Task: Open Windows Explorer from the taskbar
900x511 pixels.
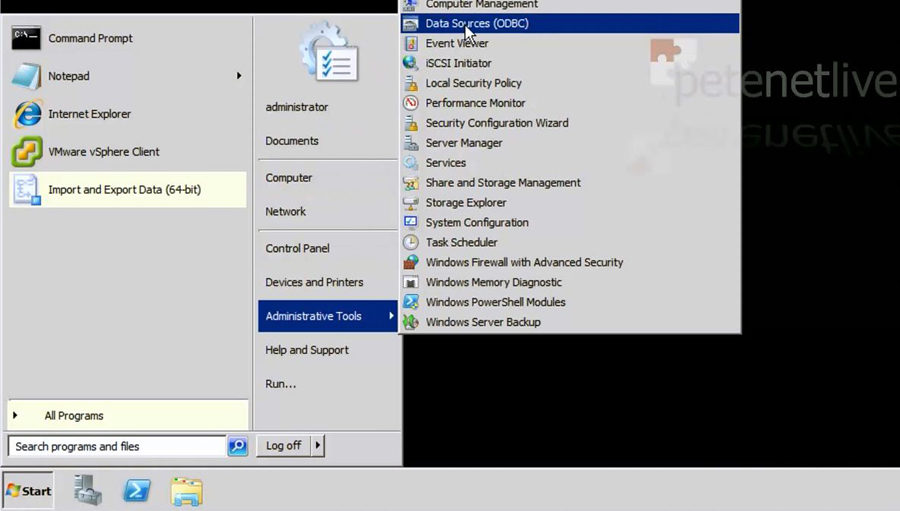Action: coord(187,492)
